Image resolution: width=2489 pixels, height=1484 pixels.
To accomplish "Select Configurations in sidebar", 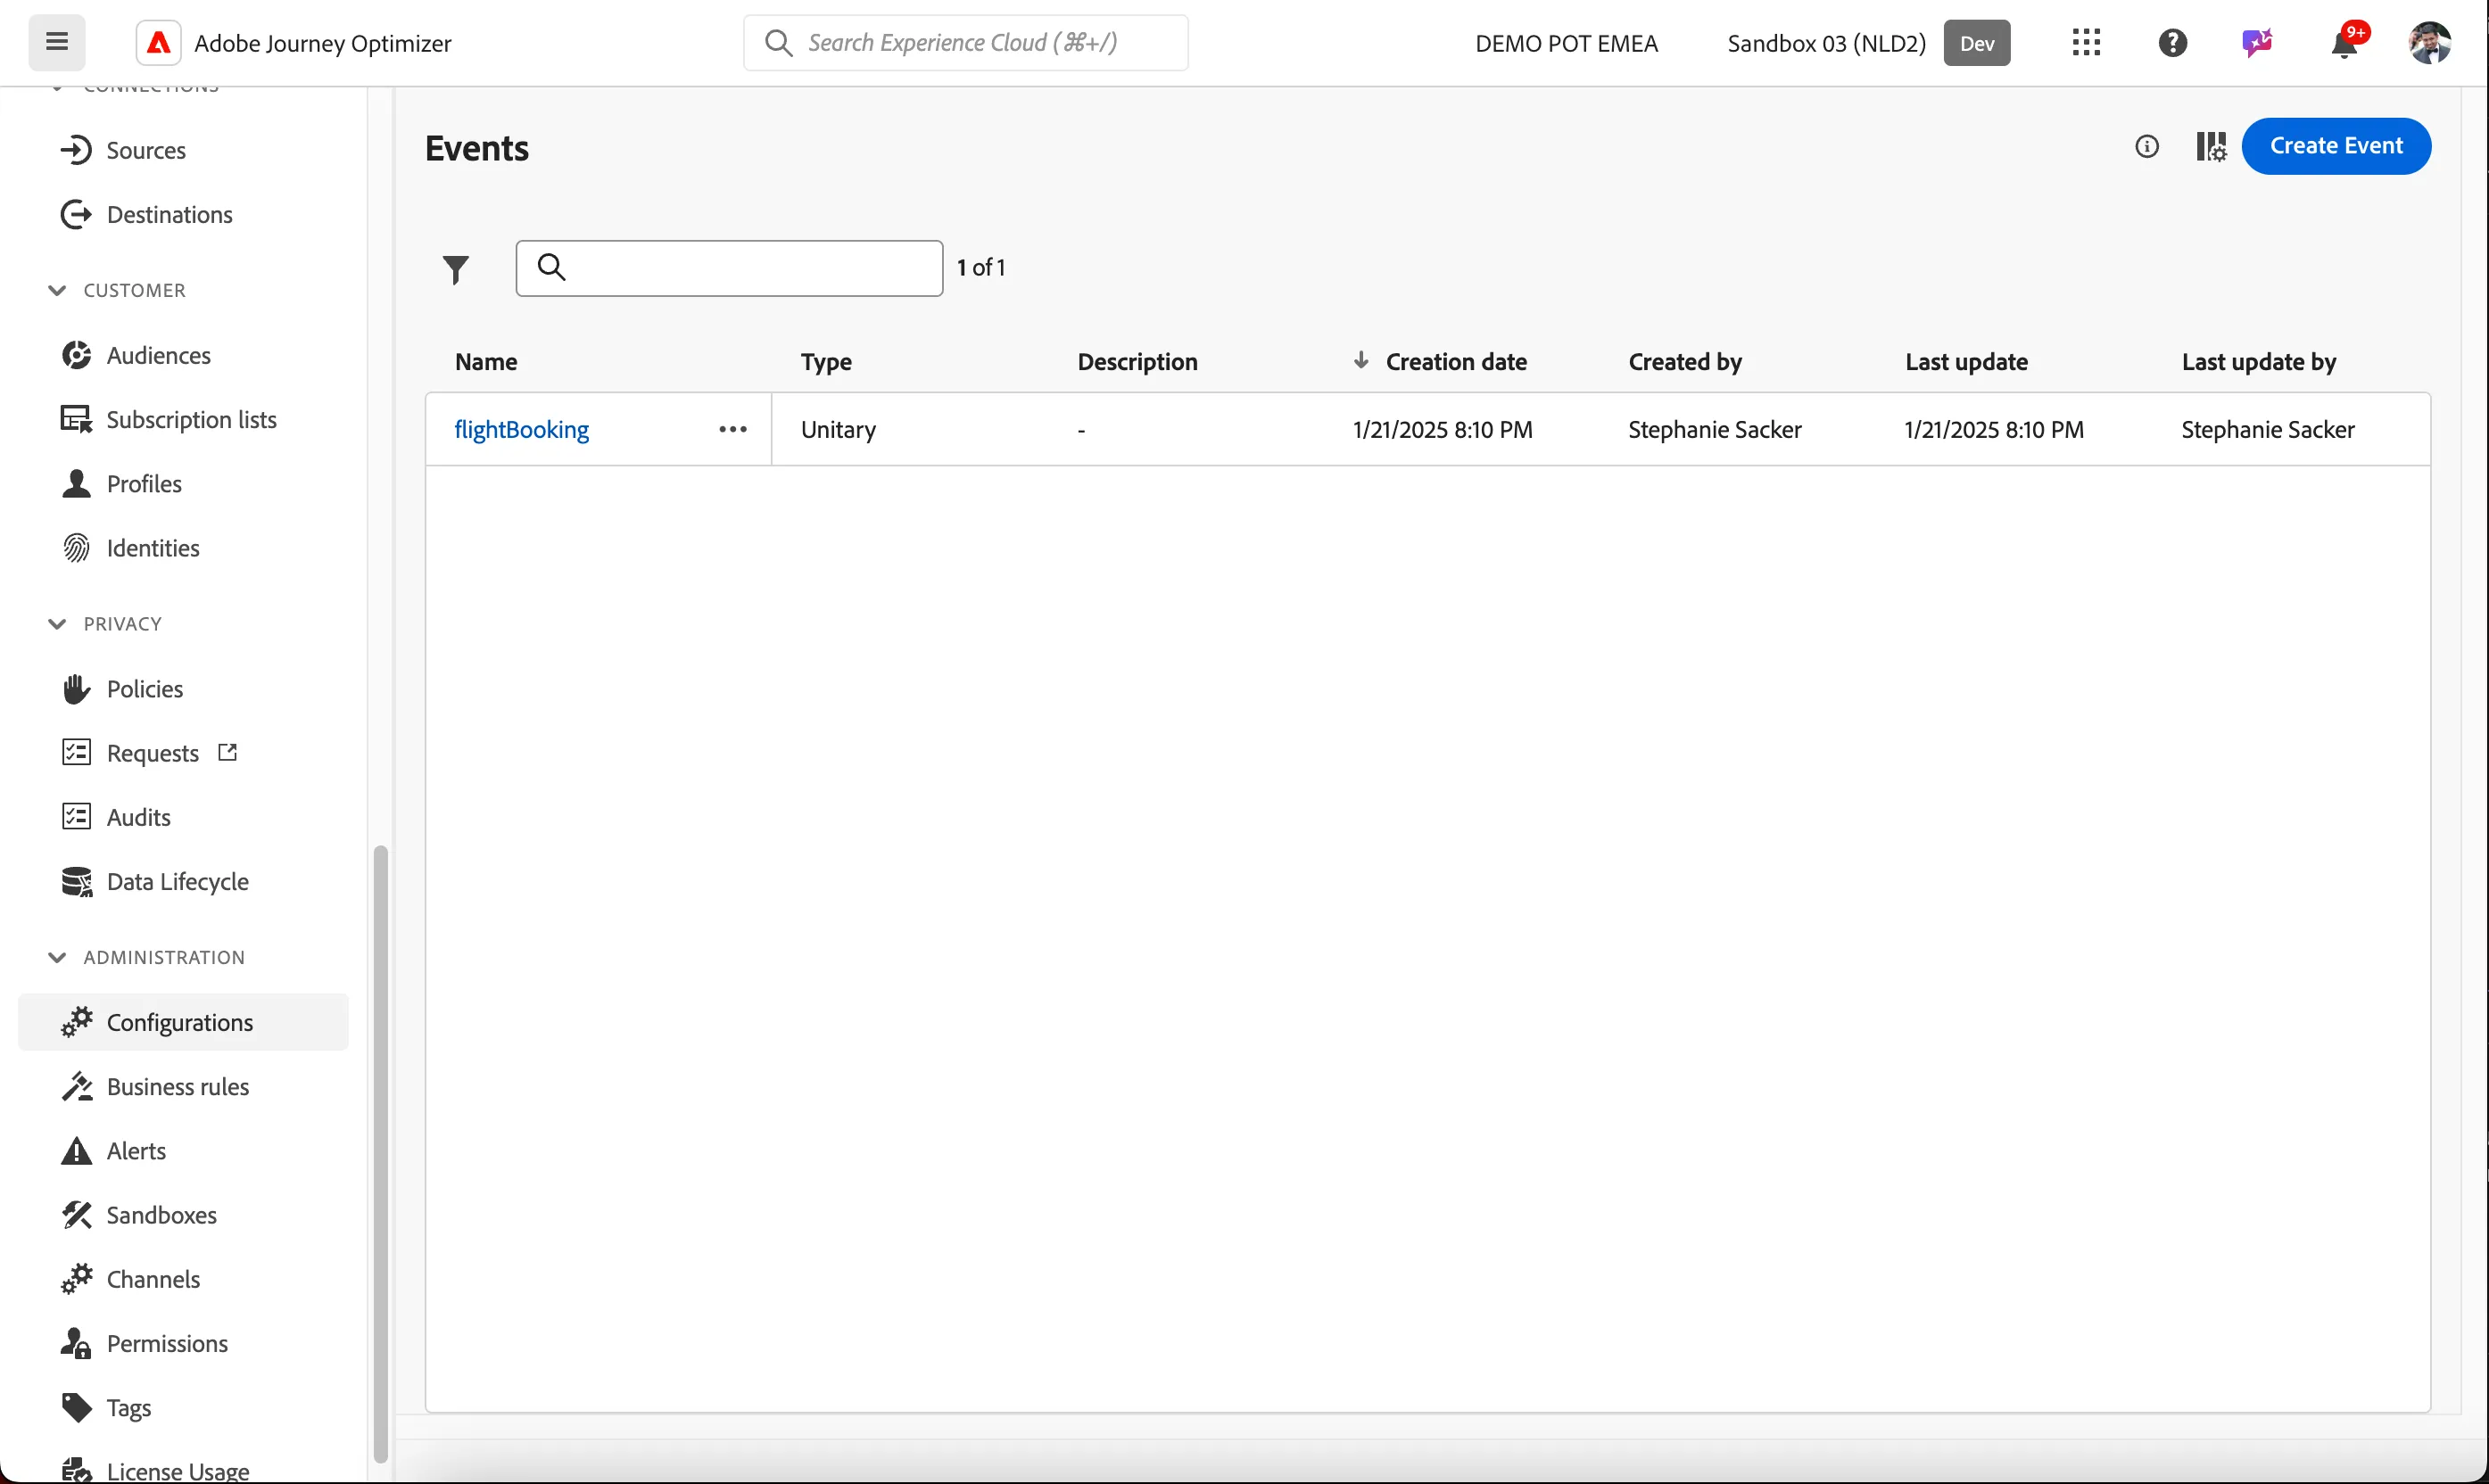I will [183, 1022].
